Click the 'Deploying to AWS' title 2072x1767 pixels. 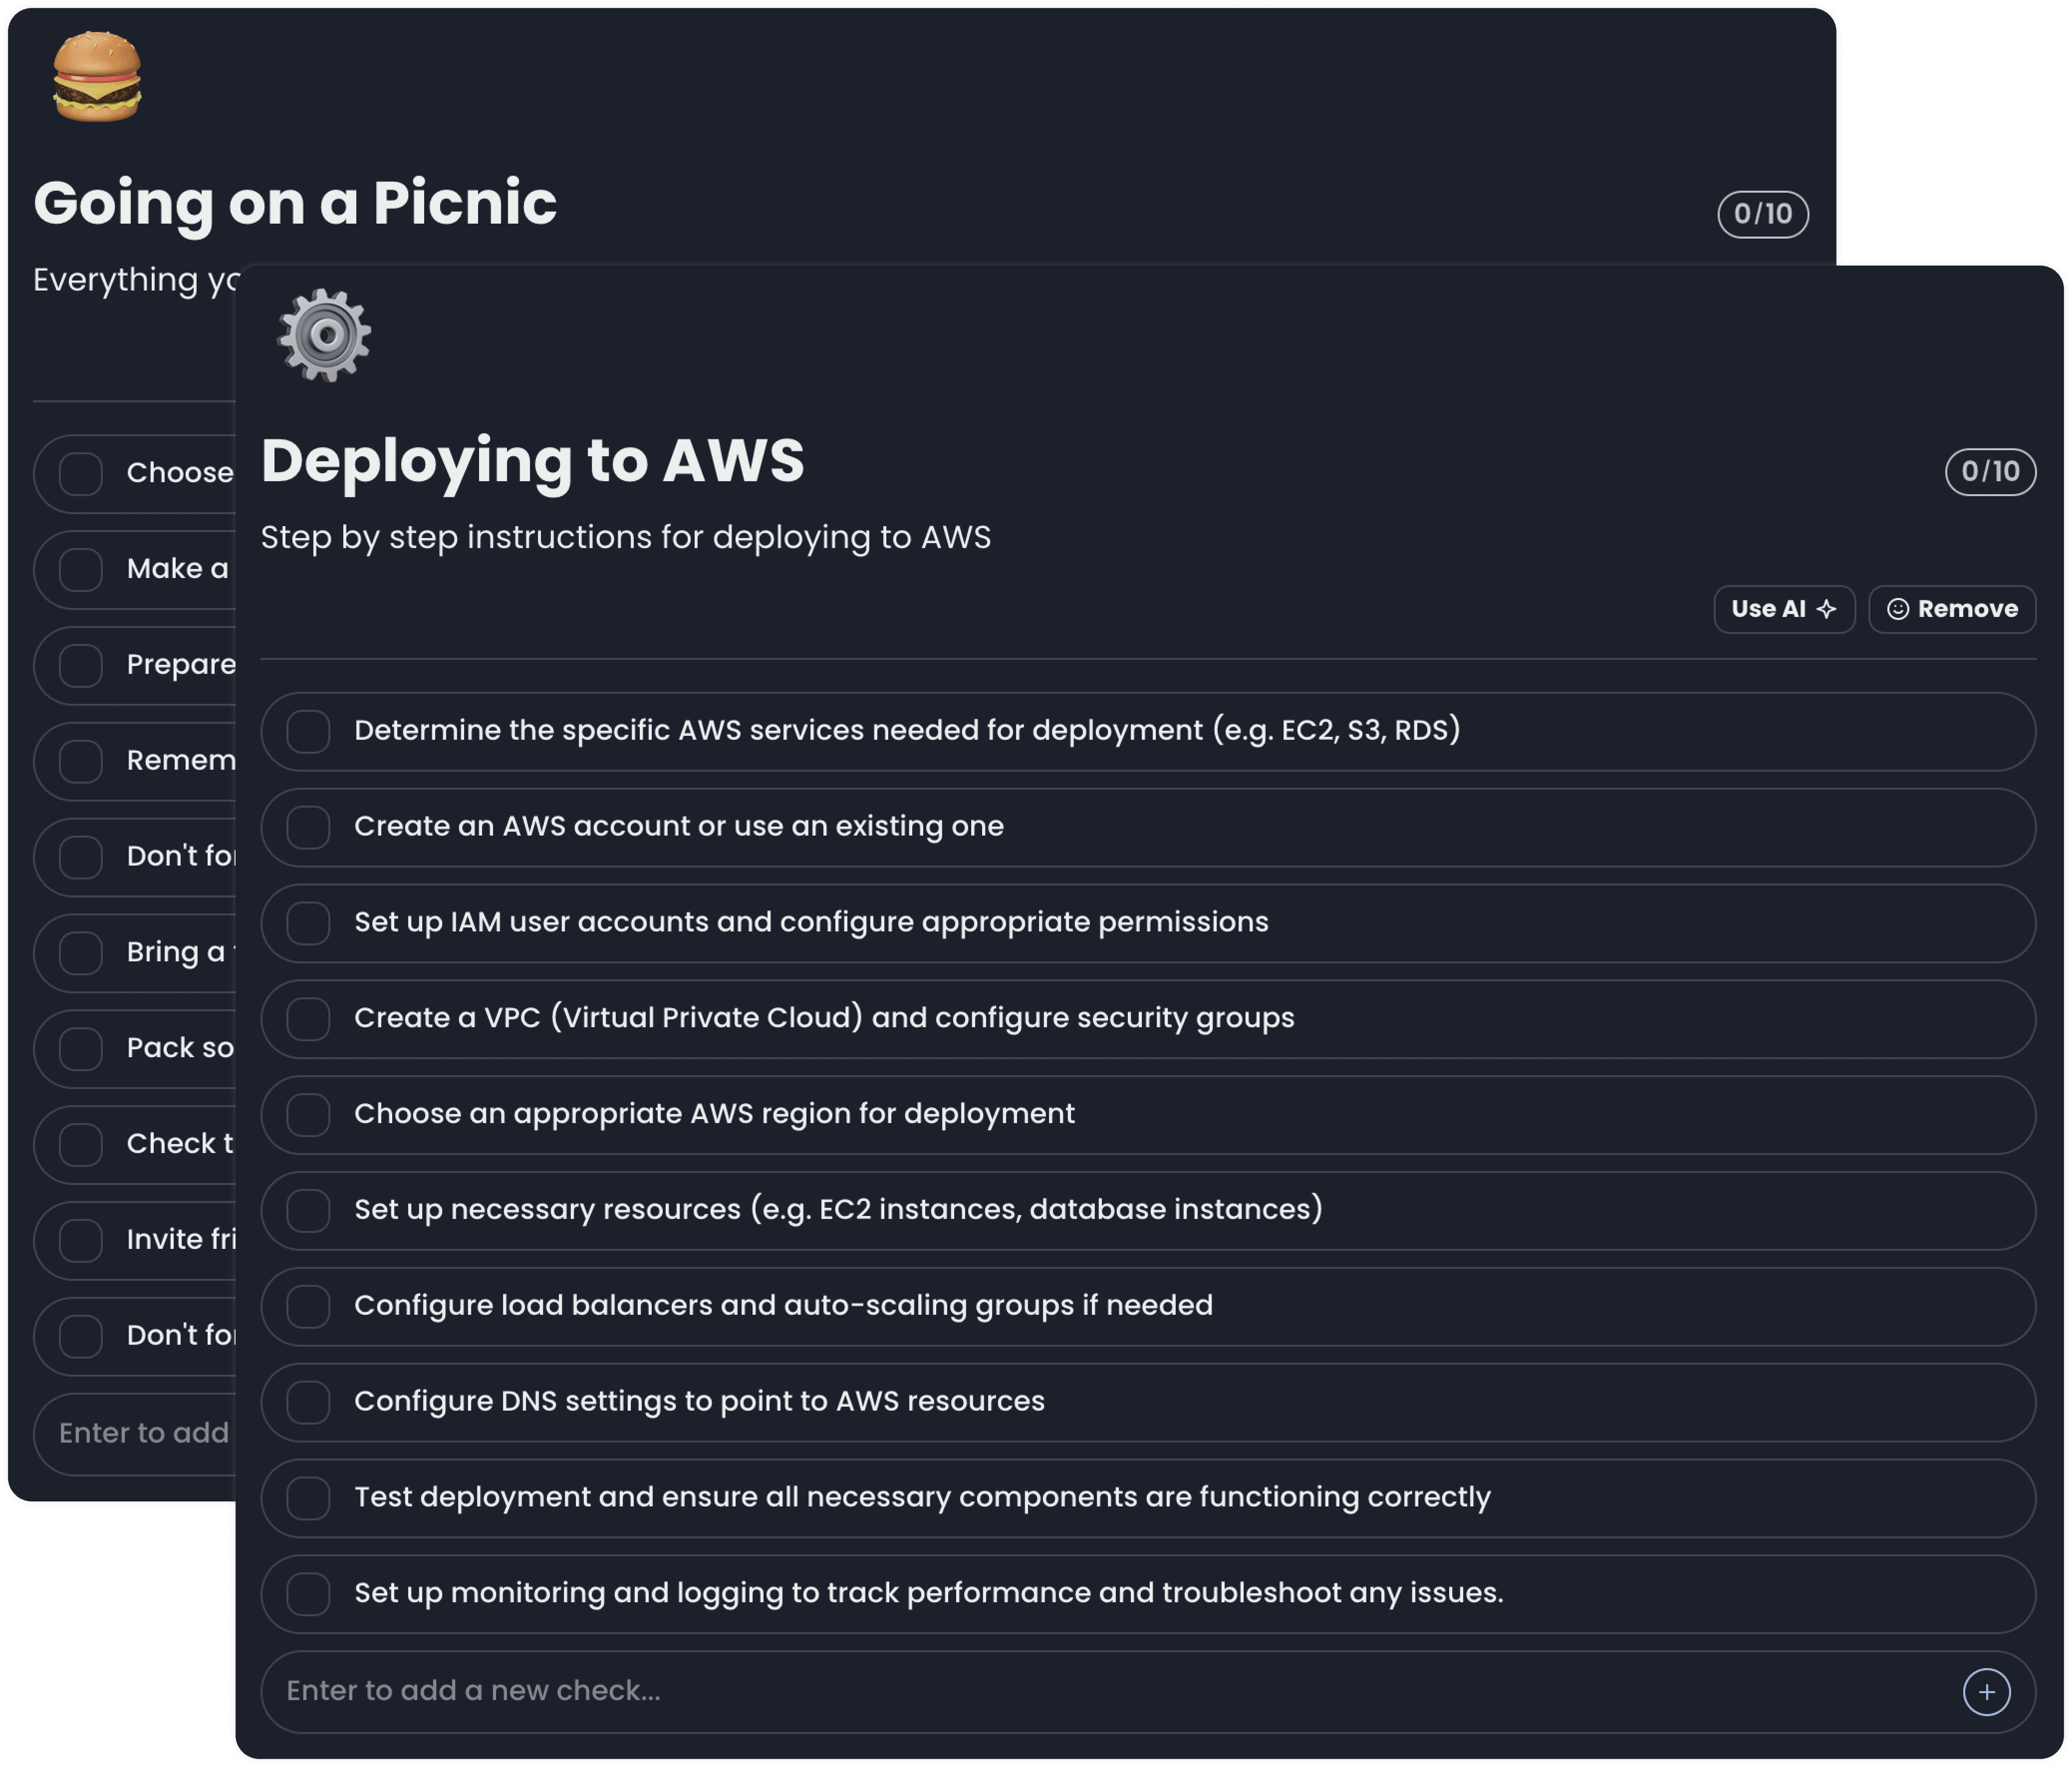[x=532, y=461]
